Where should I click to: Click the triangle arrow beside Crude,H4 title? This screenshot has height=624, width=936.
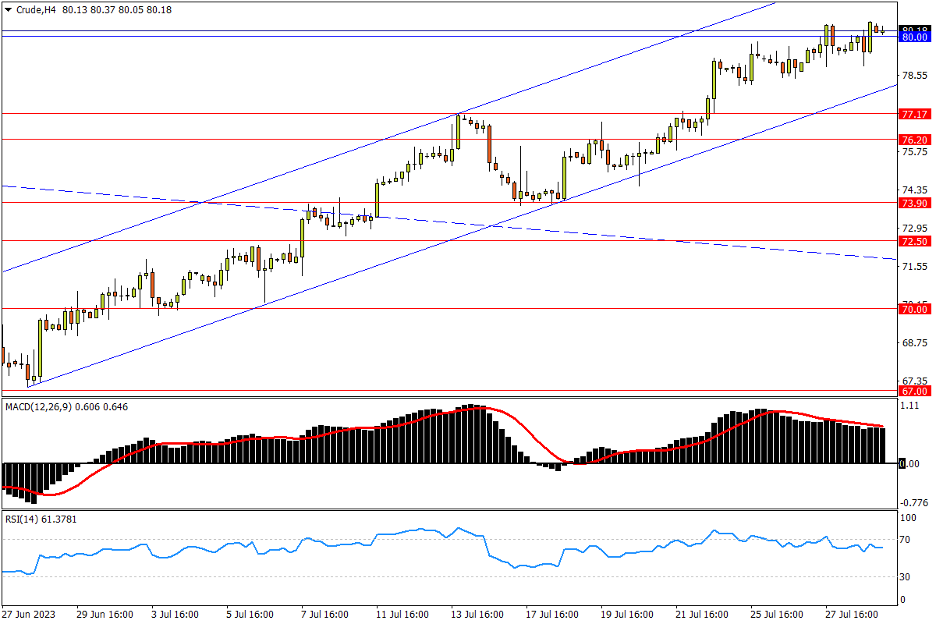click(x=8, y=10)
